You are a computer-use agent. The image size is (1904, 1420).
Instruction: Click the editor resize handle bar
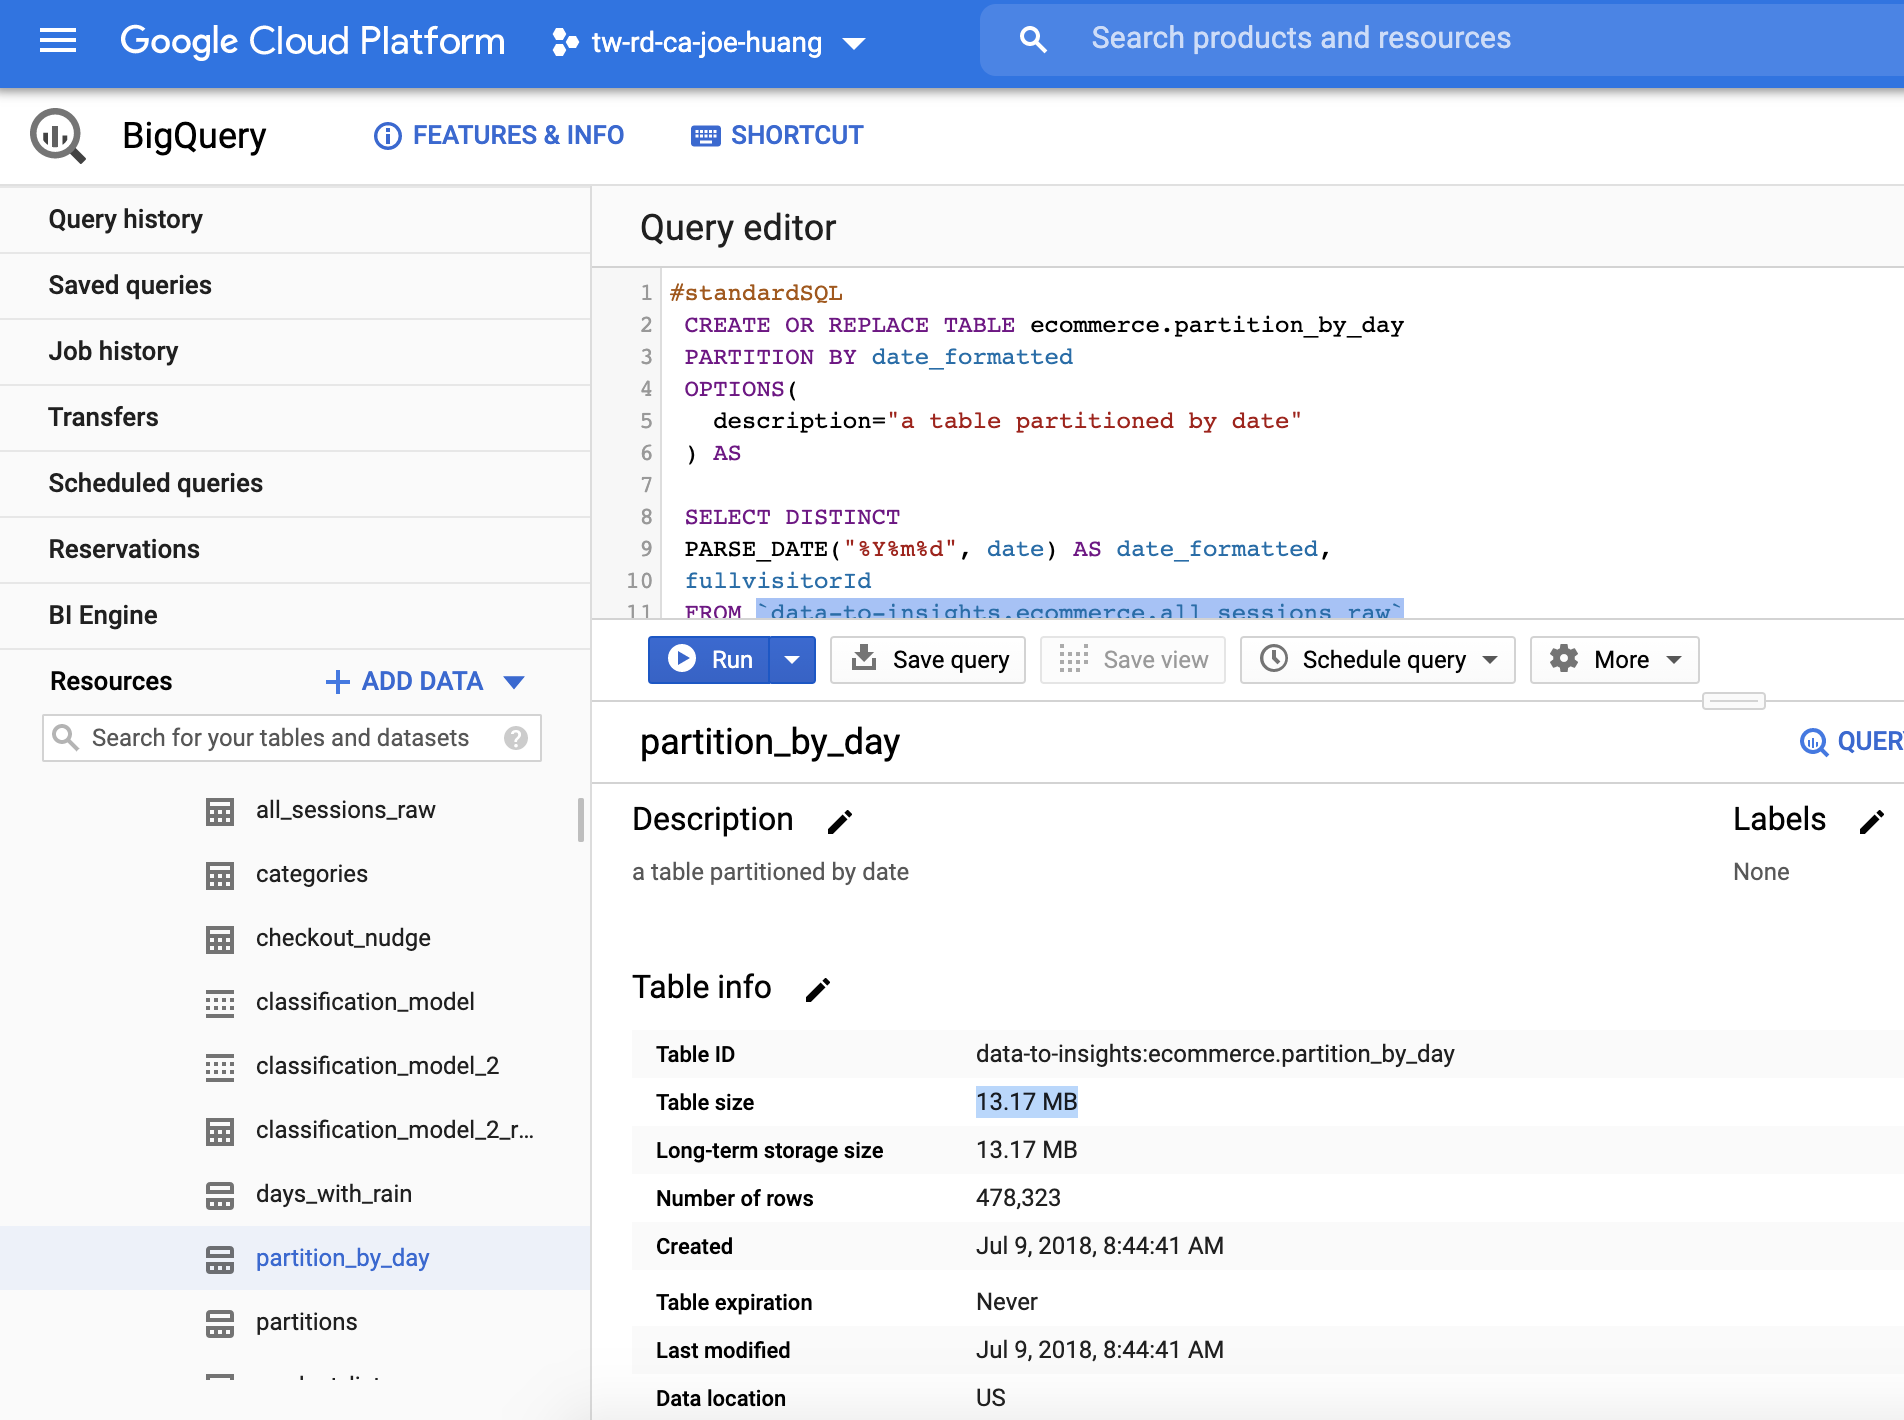click(x=1734, y=701)
